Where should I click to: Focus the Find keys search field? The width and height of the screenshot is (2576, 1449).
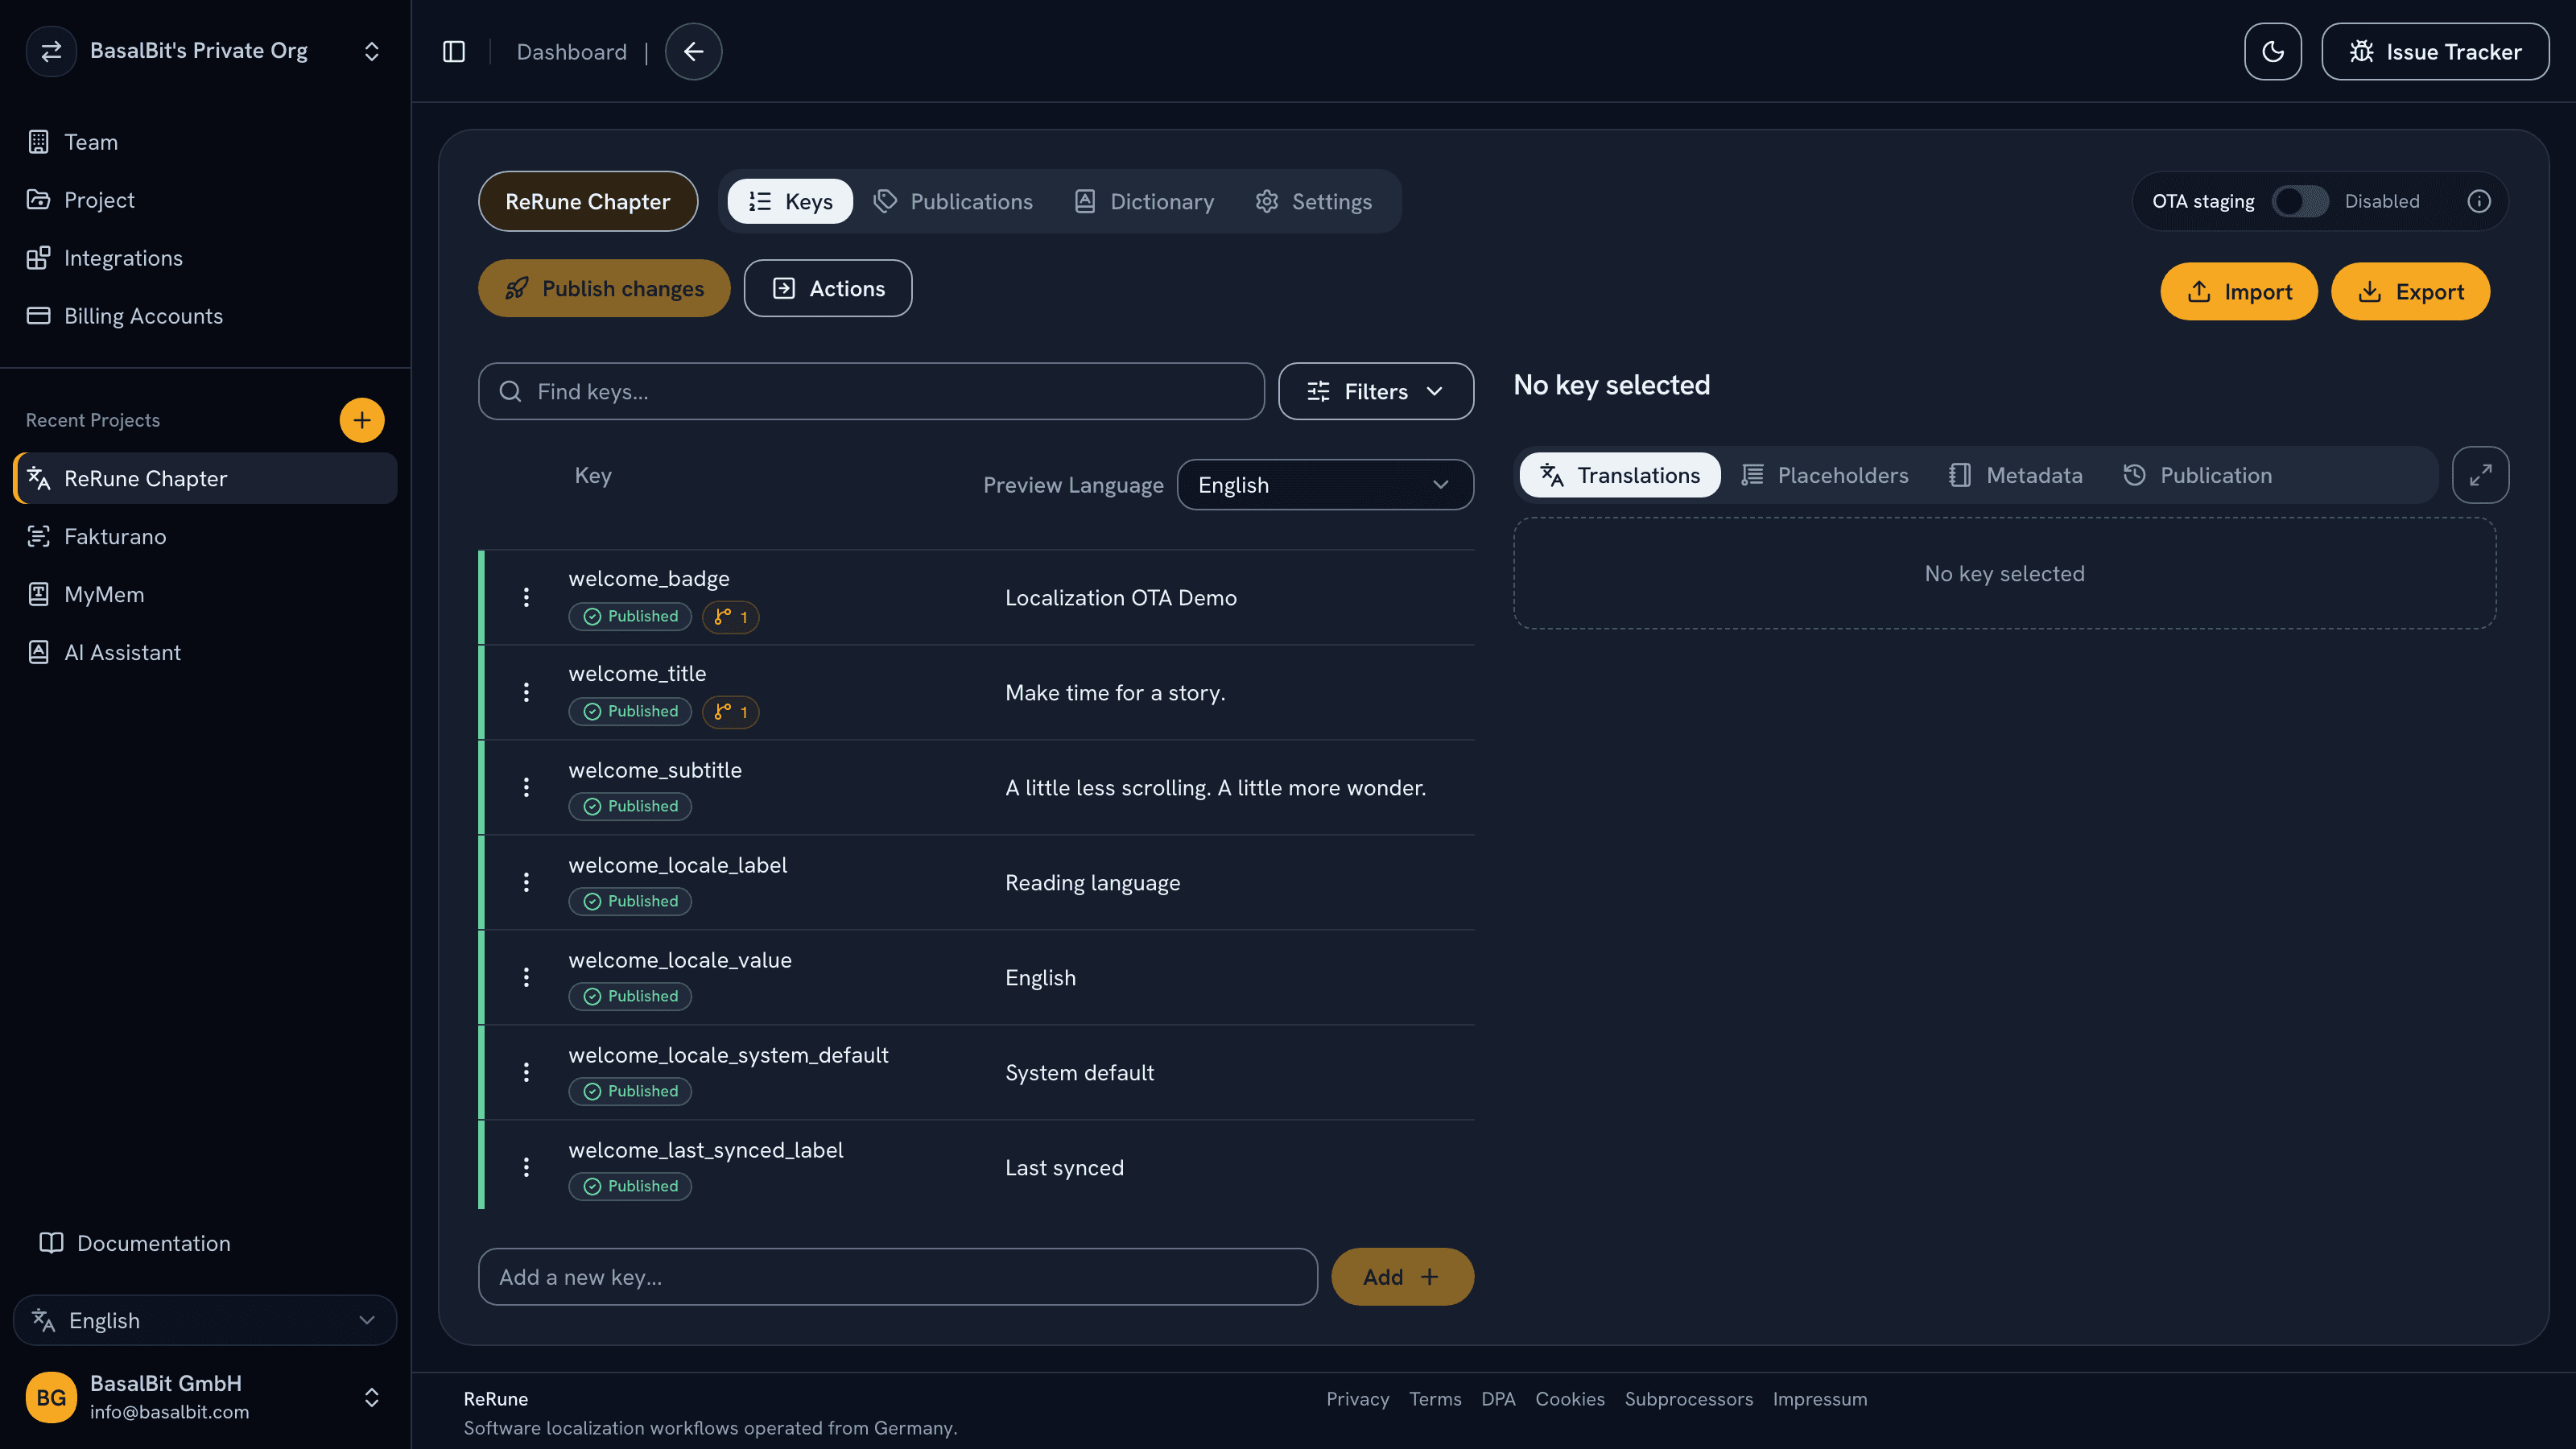coord(871,391)
